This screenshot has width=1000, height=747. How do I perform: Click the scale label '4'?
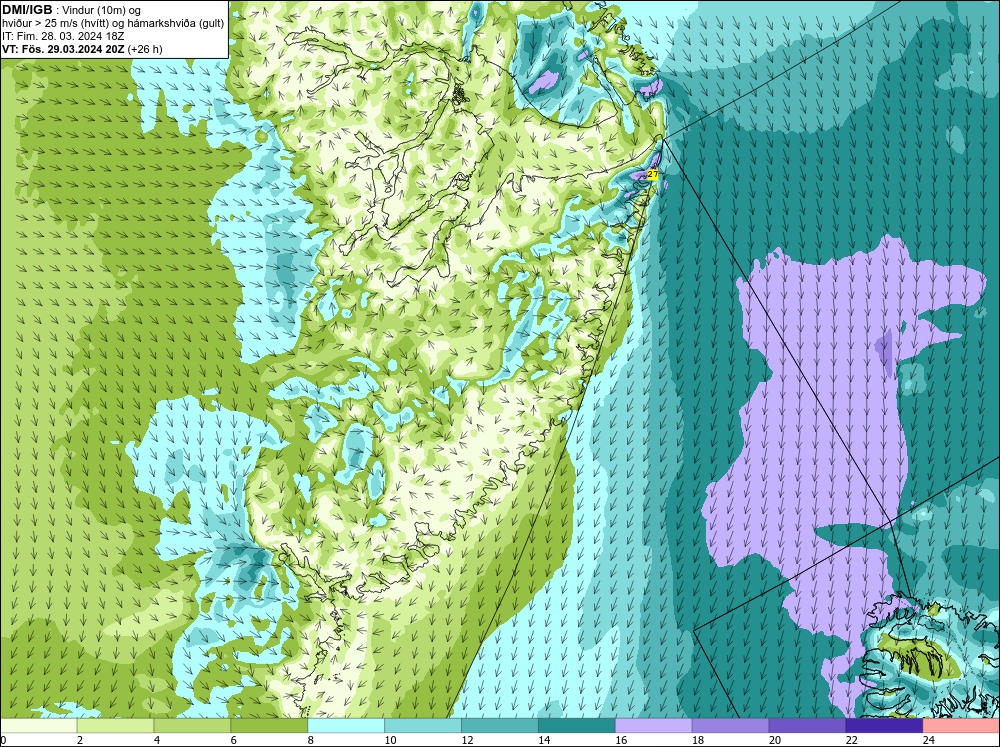point(157,740)
